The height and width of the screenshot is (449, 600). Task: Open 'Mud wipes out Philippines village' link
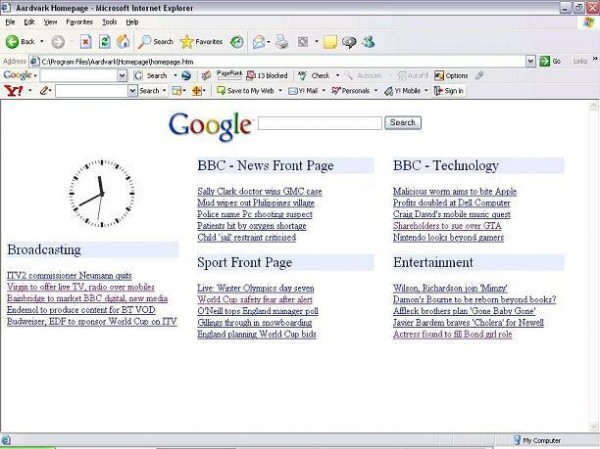(x=256, y=203)
